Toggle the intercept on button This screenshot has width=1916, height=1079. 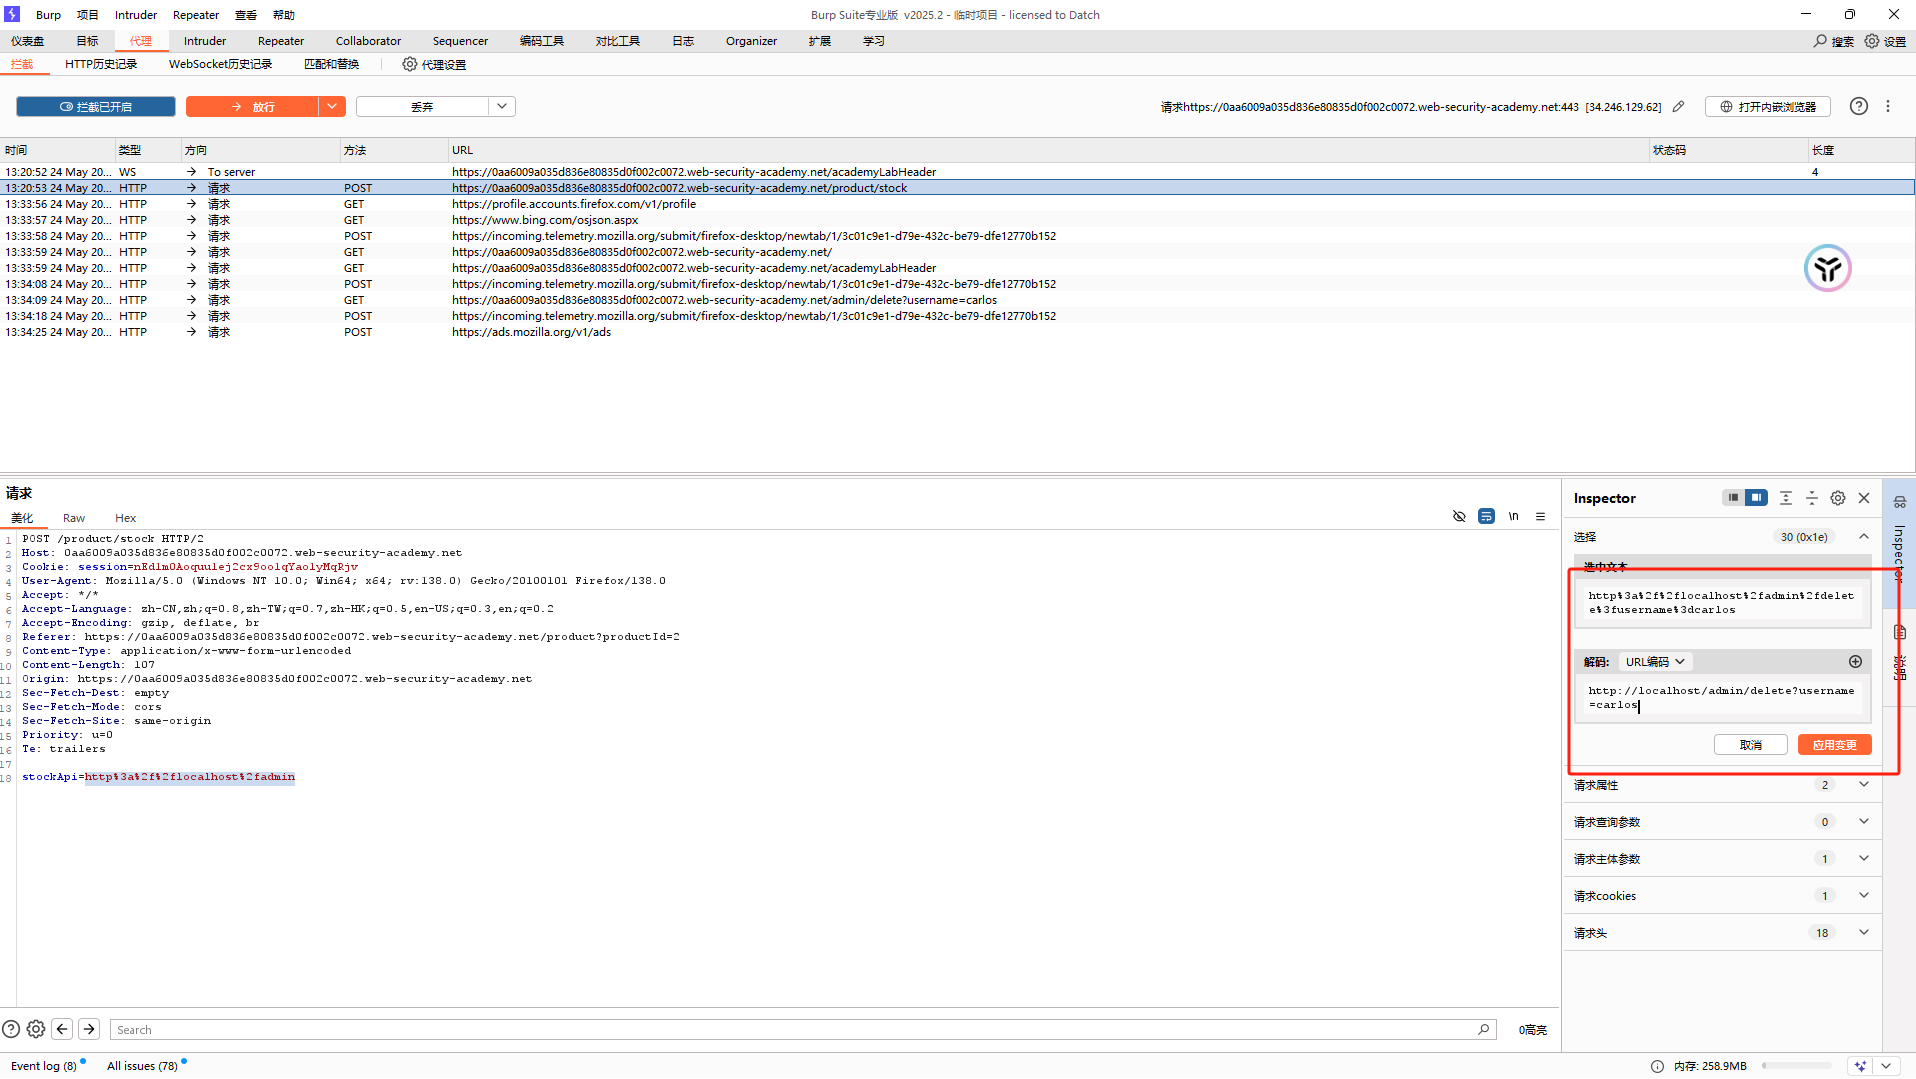tap(96, 107)
